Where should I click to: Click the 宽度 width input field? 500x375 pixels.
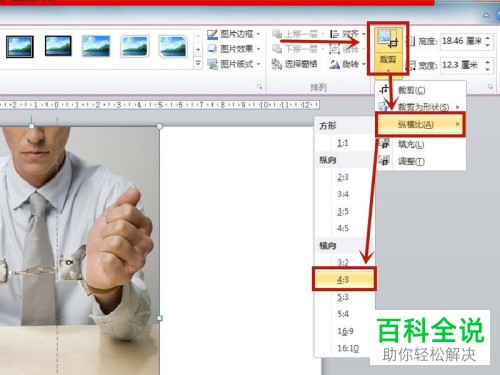click(x=462, y=65)
